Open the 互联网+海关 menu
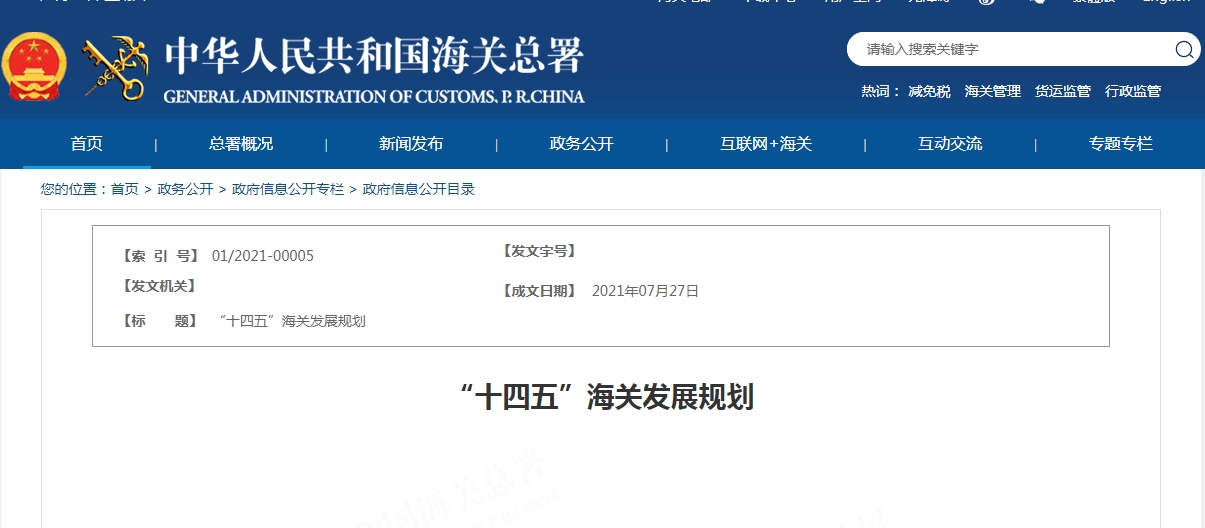Screen dimensions: 1205x528 [766, 144]
